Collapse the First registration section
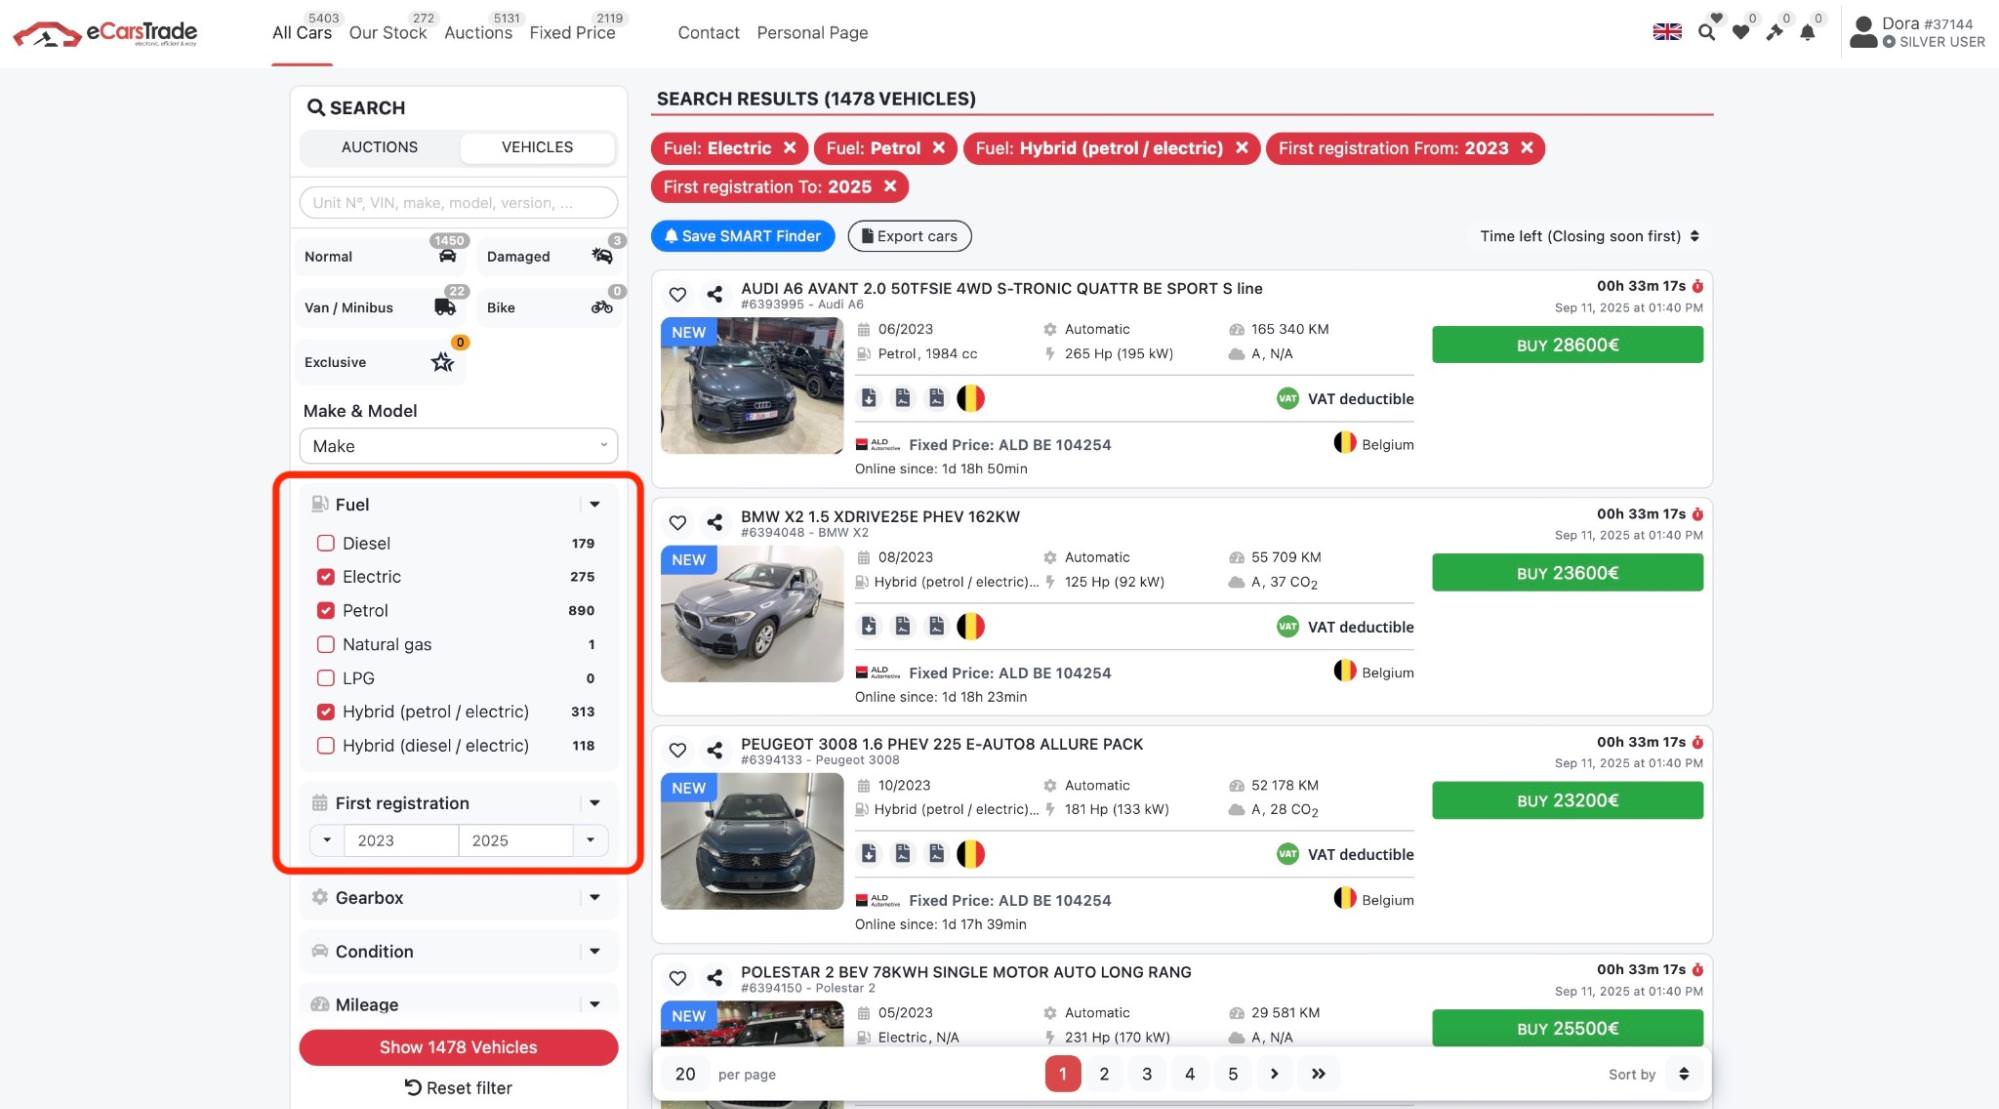The image size is (1999, 1109). click(x=595, y=803)
